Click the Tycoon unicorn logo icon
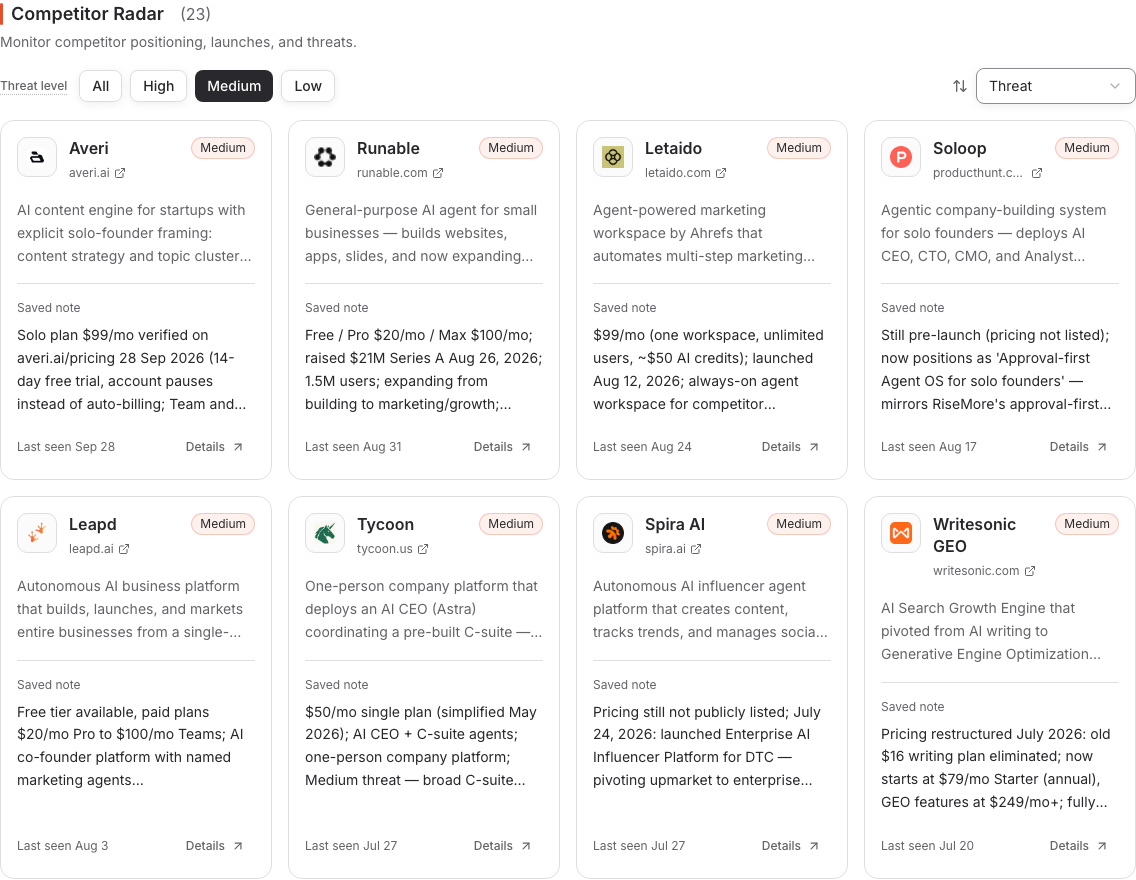 point(325,533)
